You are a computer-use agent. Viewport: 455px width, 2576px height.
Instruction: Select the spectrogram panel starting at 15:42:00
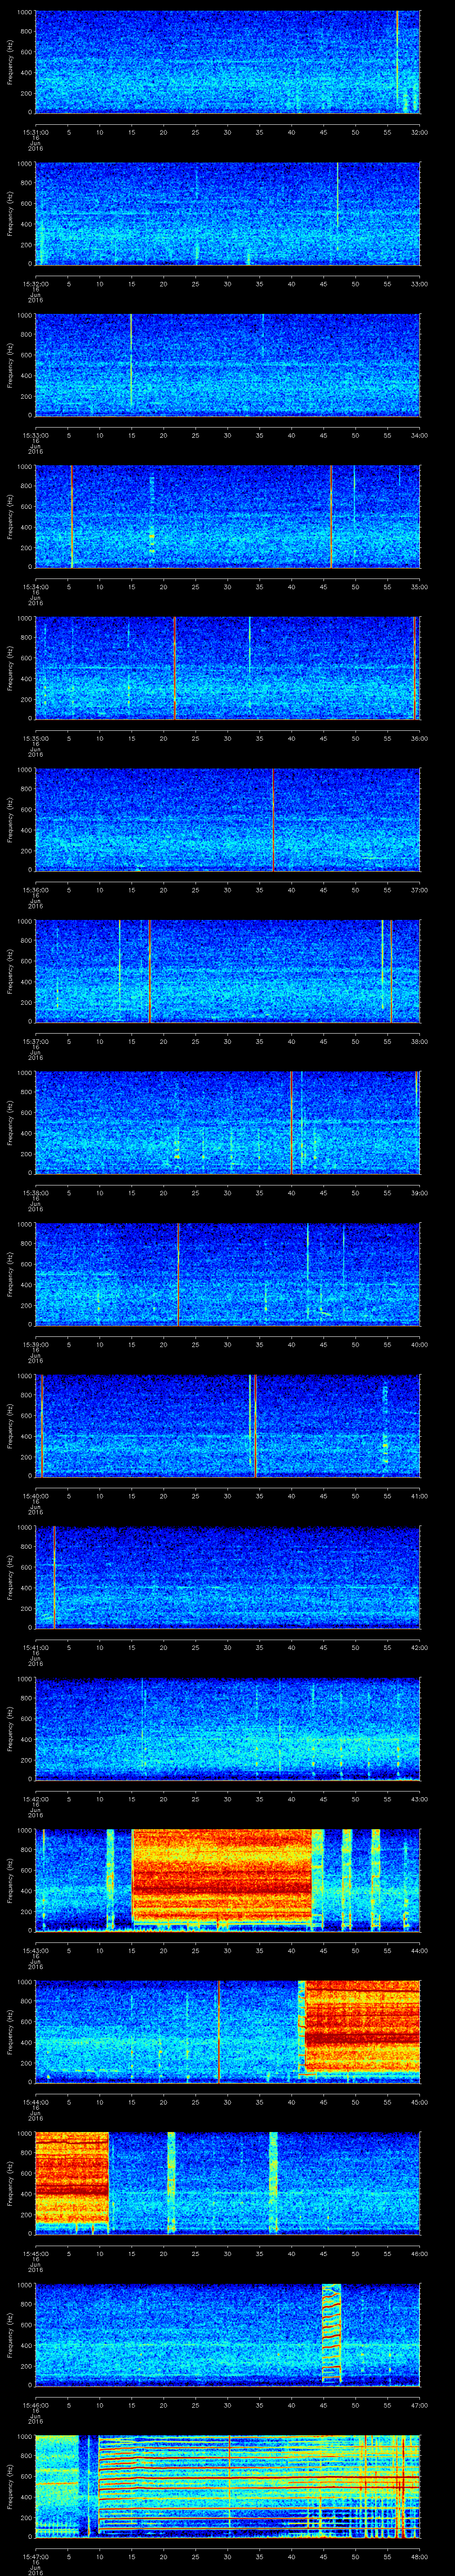(x=227, y=1728)
